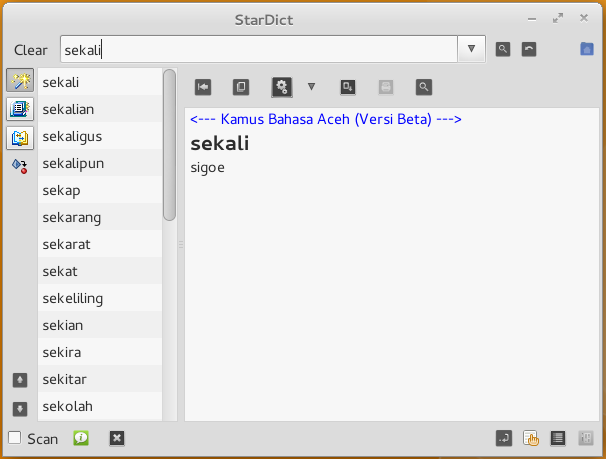
Task: Select 'sekarang' in the word list
Action: (x=72, y=217)
